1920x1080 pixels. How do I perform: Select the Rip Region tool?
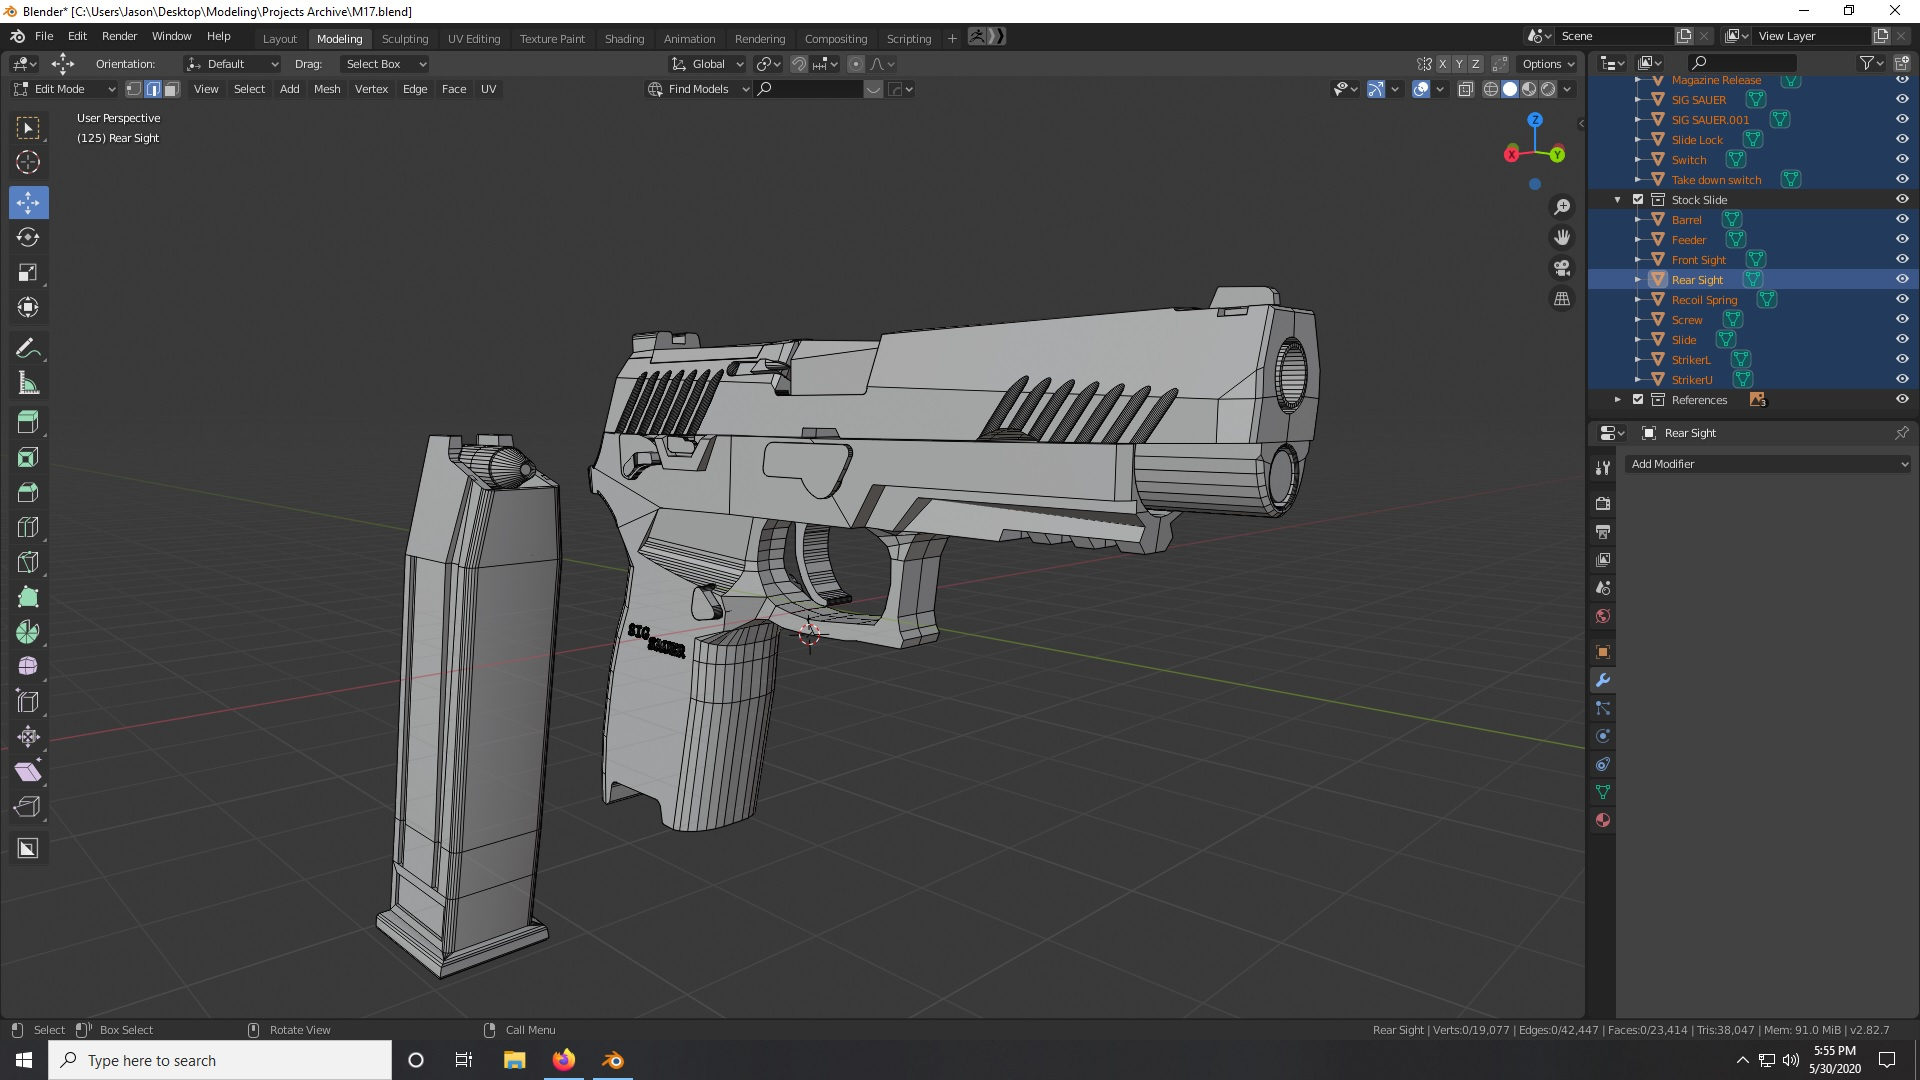[28, 807]
